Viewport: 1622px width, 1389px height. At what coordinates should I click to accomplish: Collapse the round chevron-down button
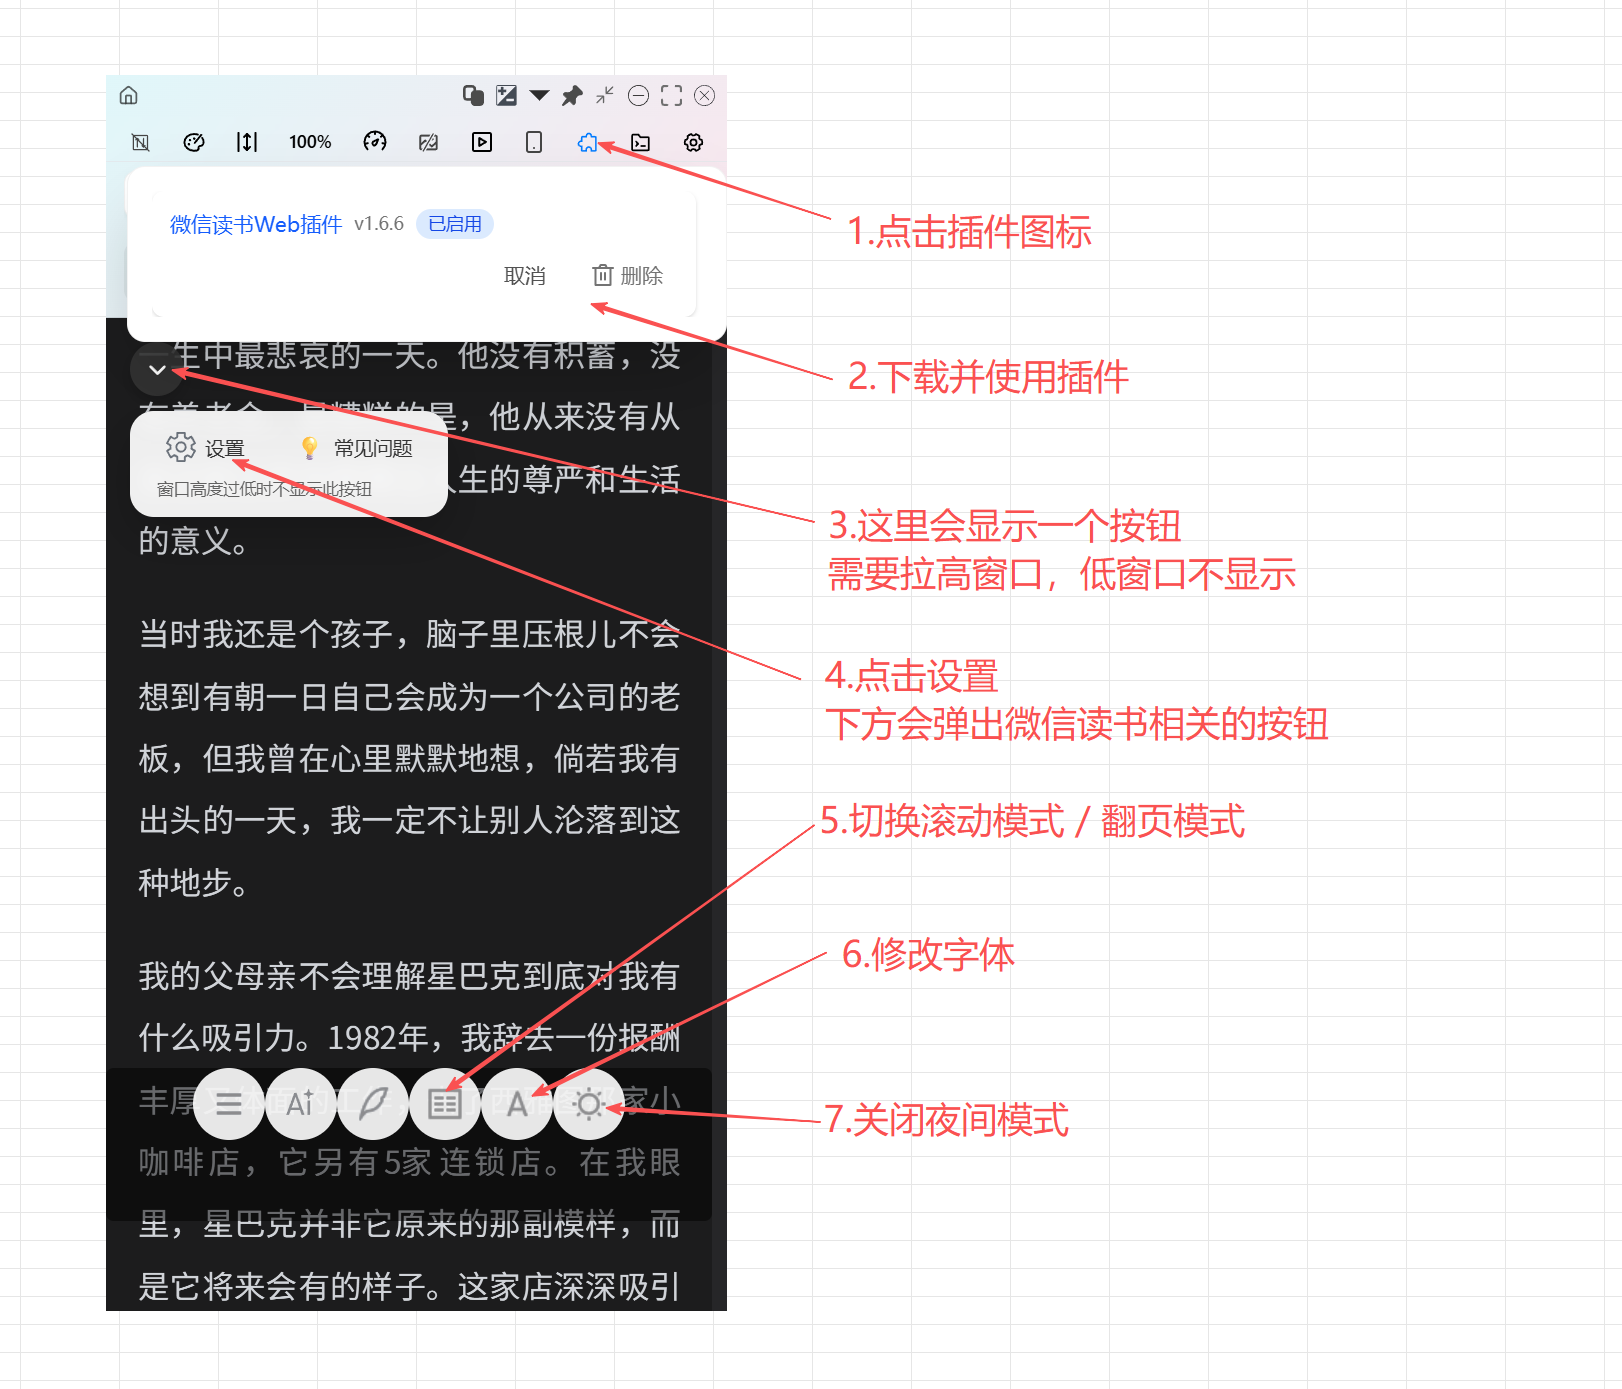pos(157,370)
